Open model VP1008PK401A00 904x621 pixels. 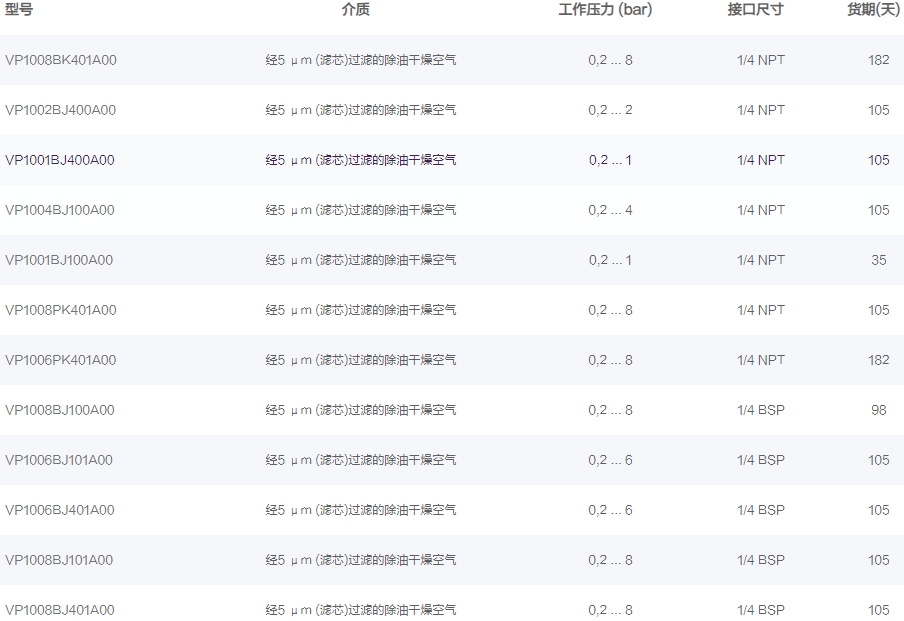click(61, 310)
